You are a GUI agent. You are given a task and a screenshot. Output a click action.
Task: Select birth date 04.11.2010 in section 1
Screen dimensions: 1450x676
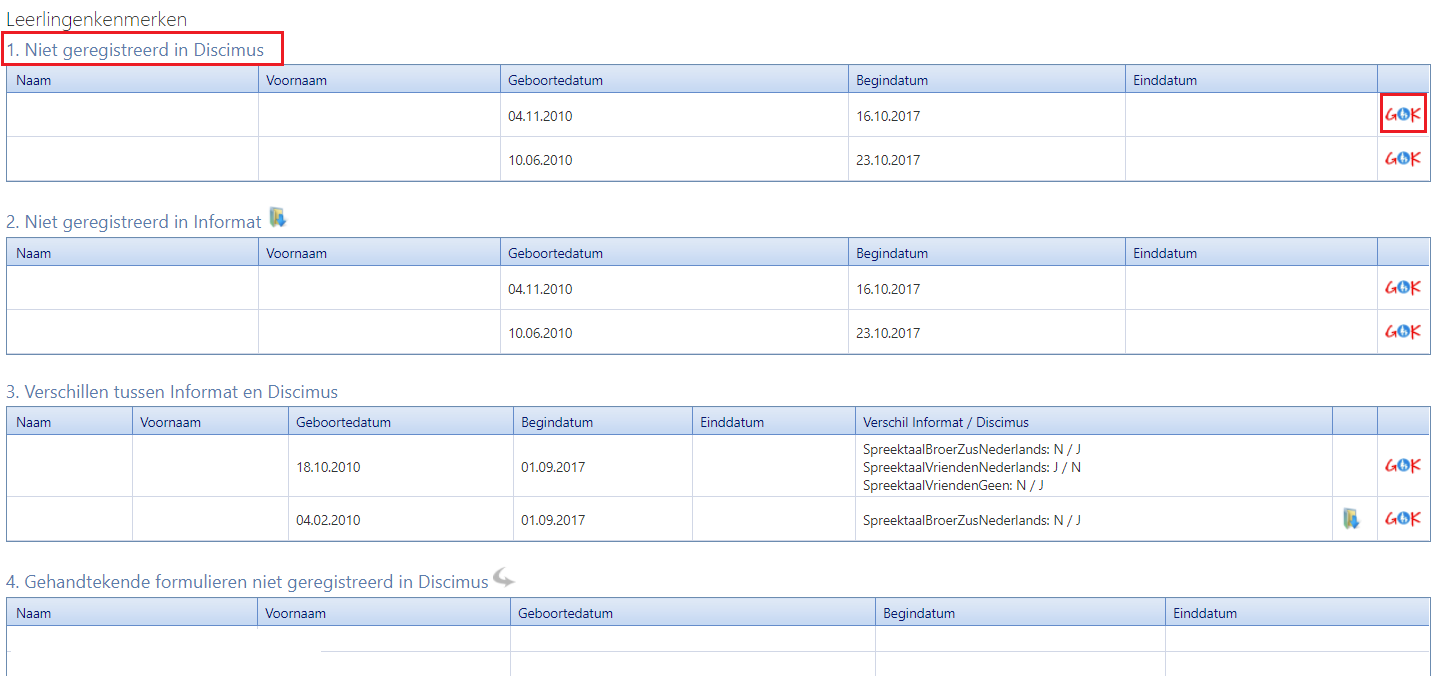pos(540,116)
